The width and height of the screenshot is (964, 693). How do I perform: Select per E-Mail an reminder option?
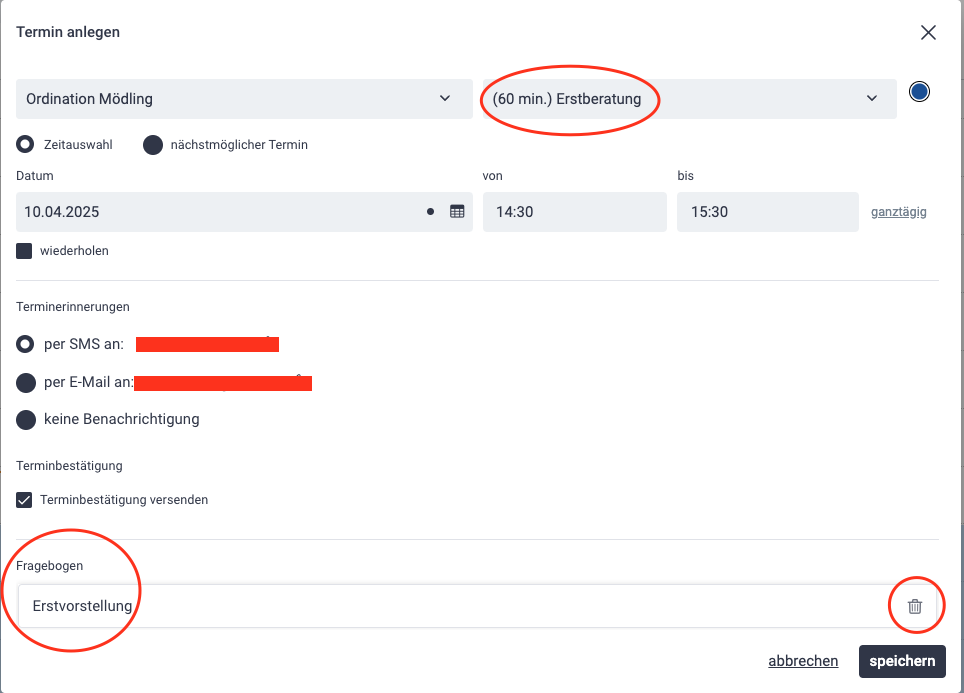(x=26, y=382)
